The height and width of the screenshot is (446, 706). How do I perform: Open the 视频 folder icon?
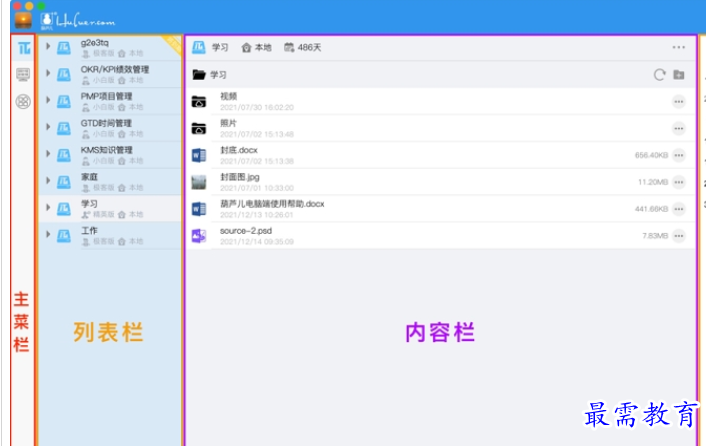tap(199, 102)
